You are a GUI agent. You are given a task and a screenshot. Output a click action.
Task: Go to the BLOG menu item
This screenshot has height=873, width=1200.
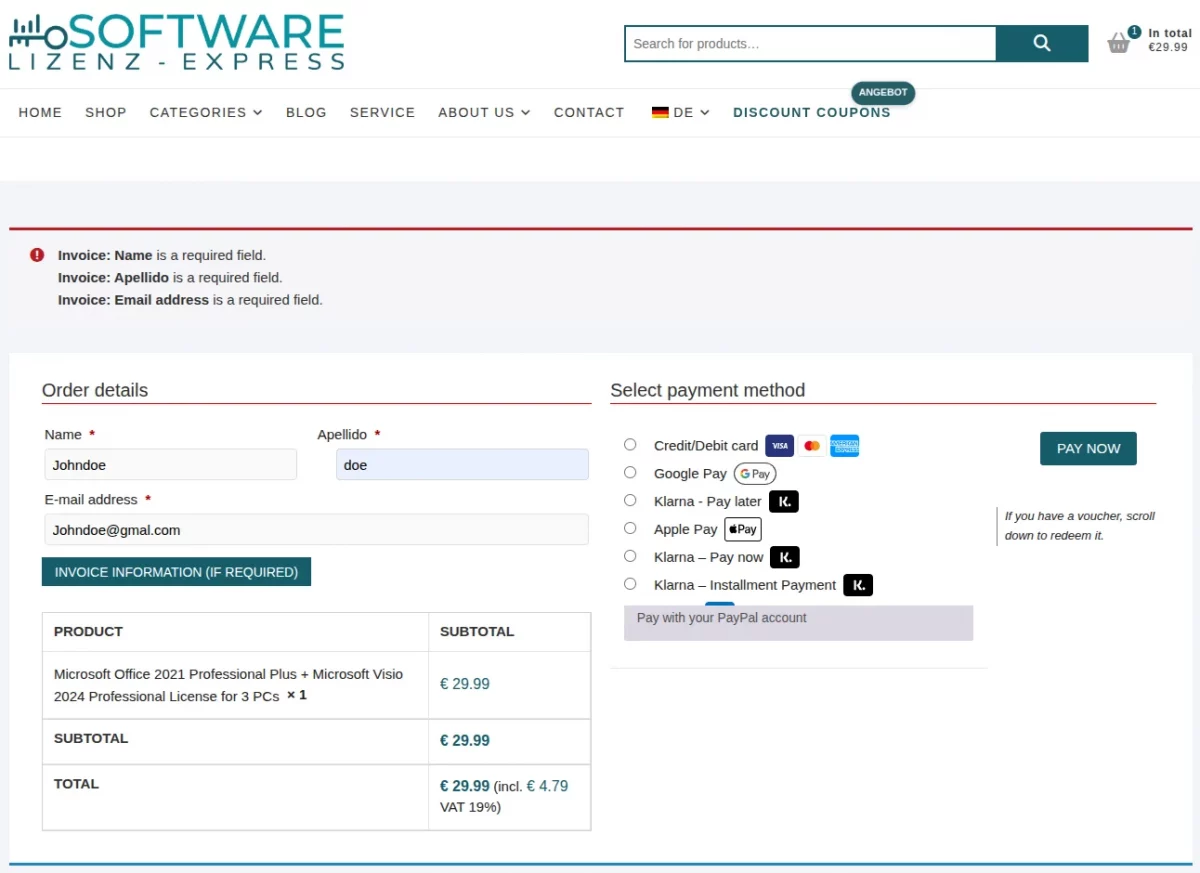tap(306, 112)
